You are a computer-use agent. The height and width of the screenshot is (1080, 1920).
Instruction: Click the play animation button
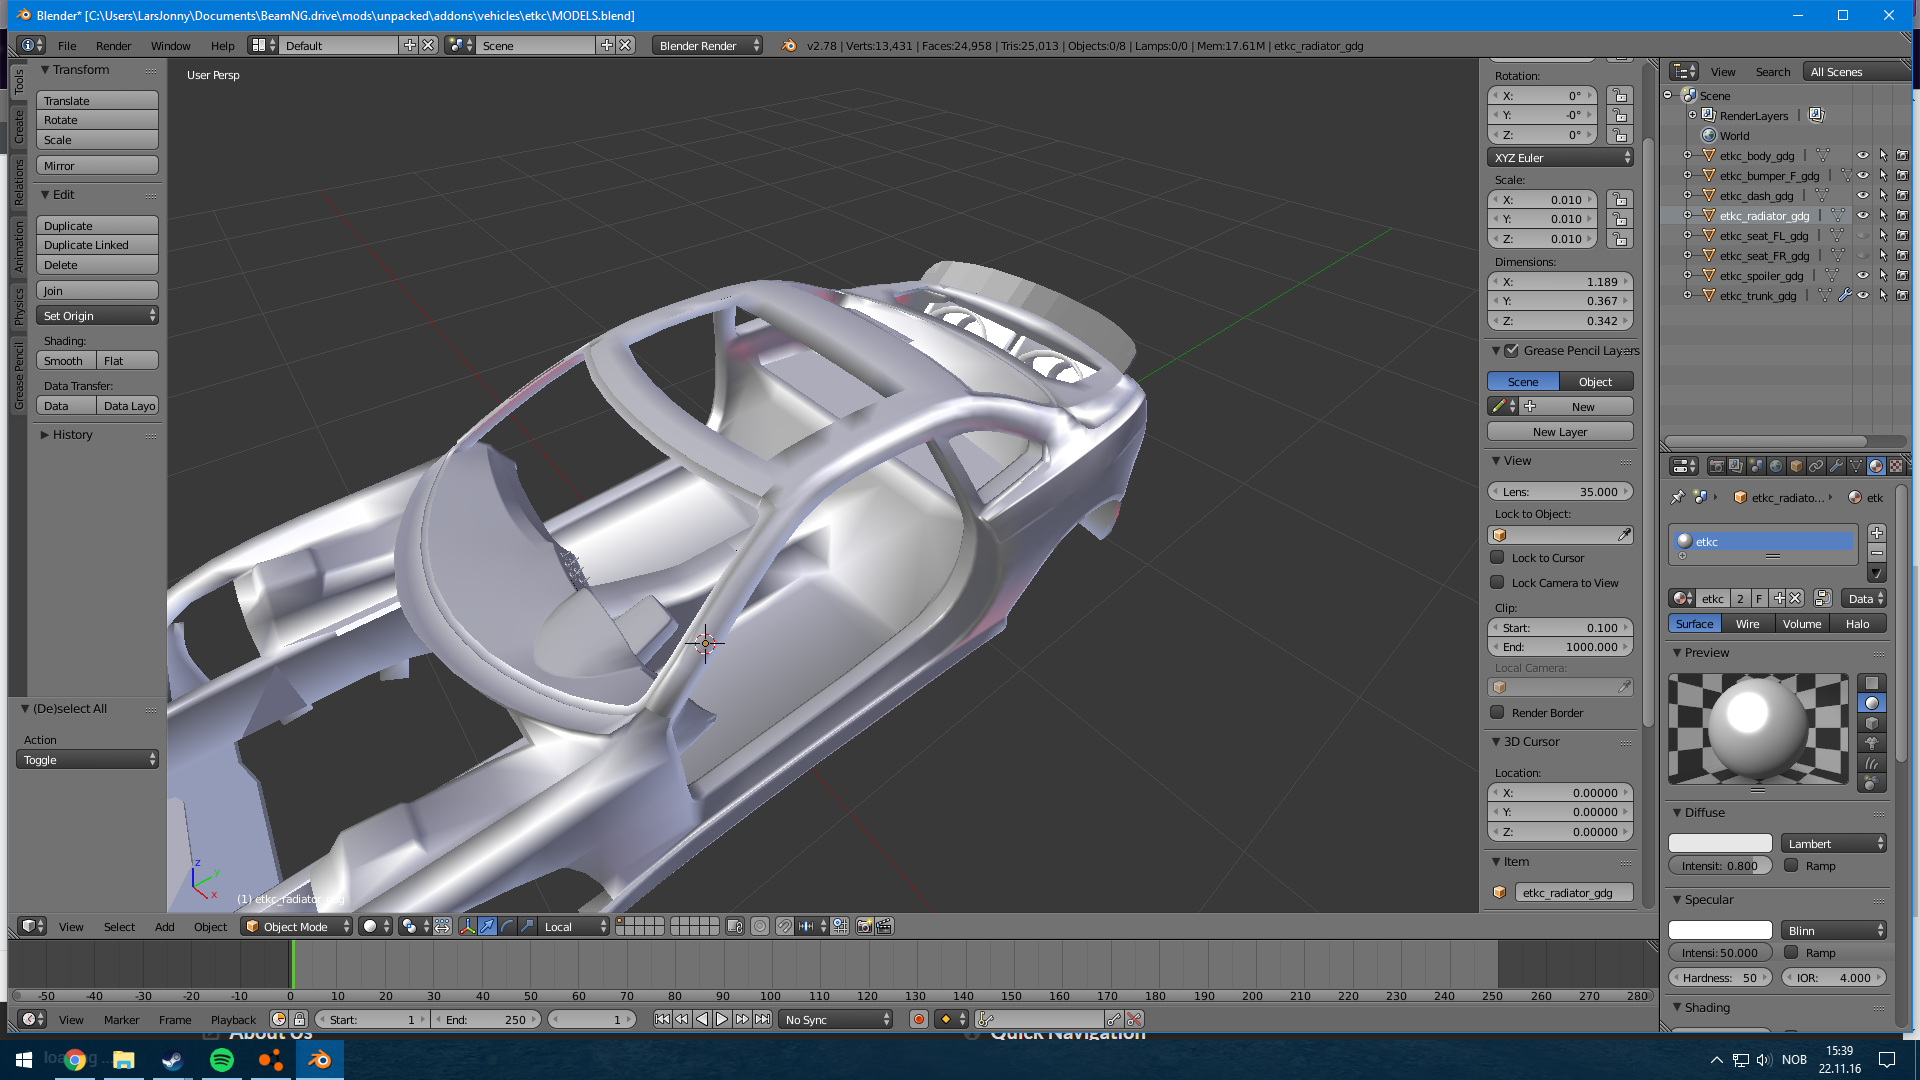point(722,1019)
